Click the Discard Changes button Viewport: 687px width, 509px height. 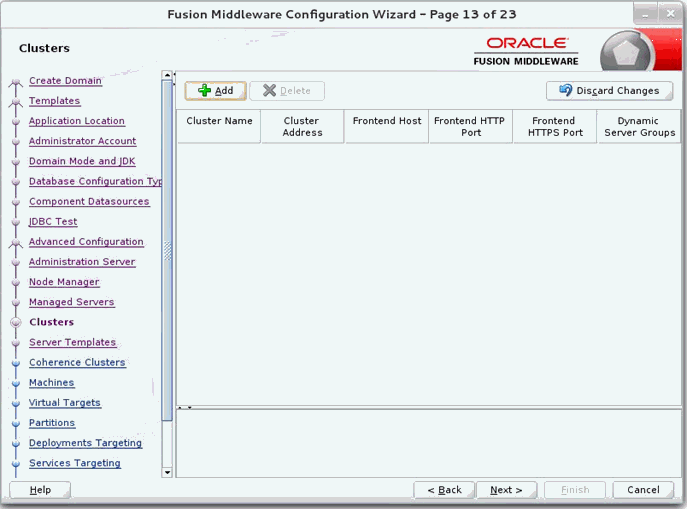(609, 91)
